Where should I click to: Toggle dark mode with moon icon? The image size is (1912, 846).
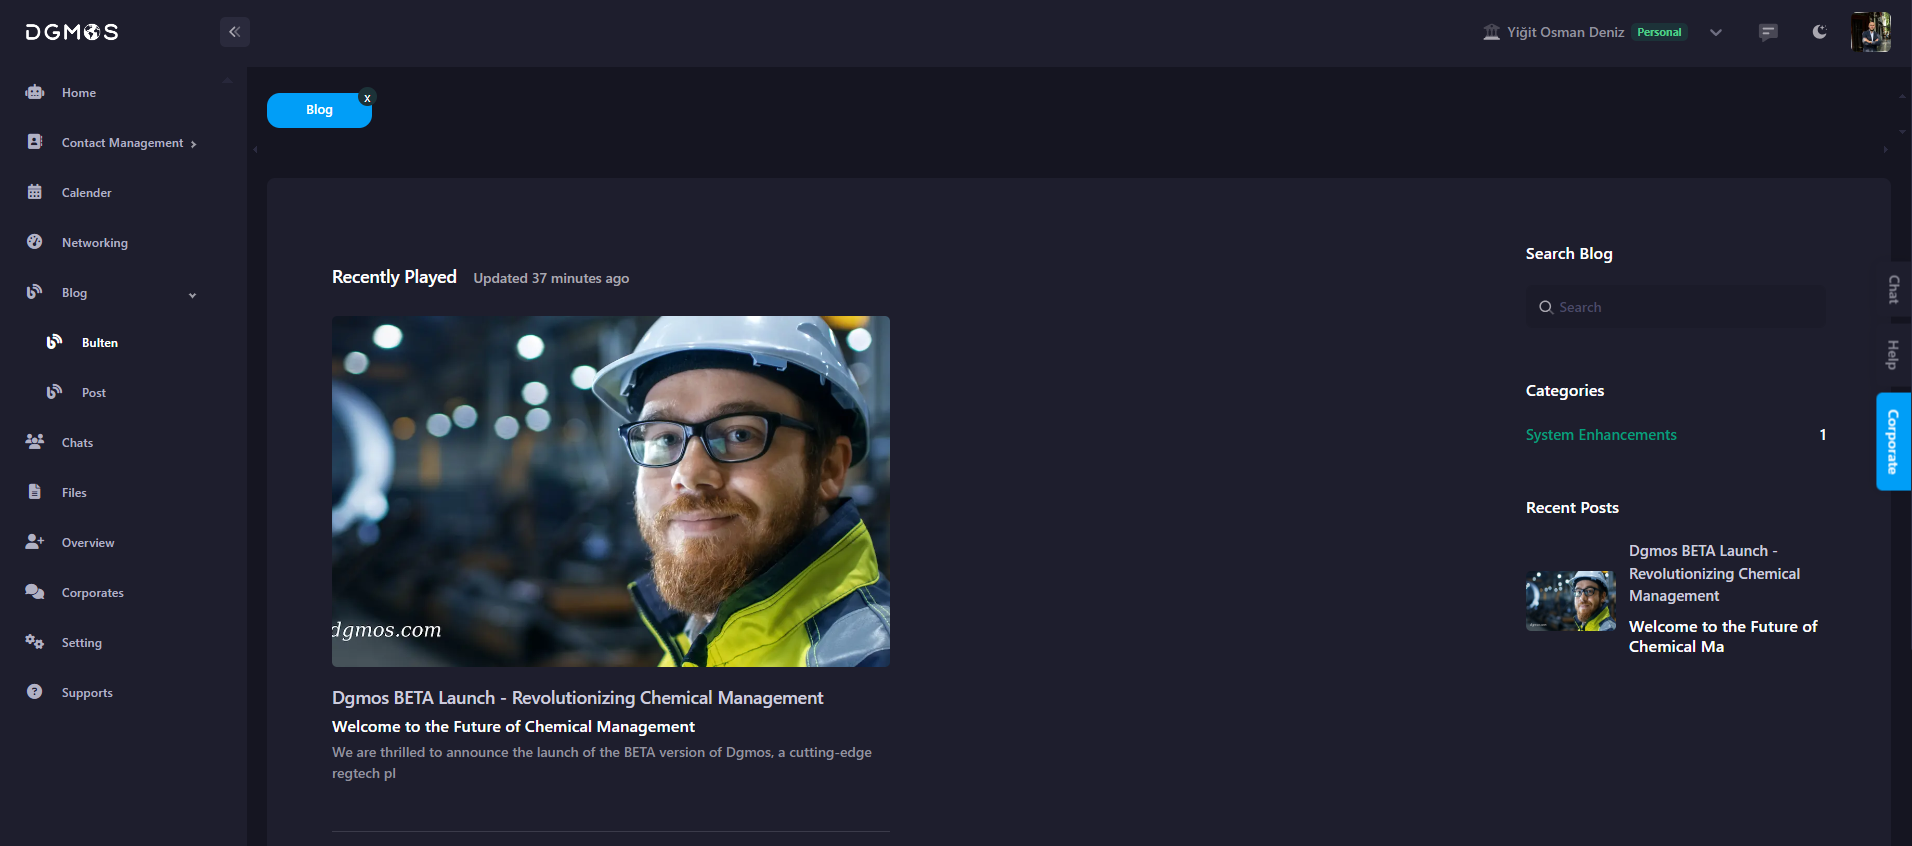(1819, 32)
